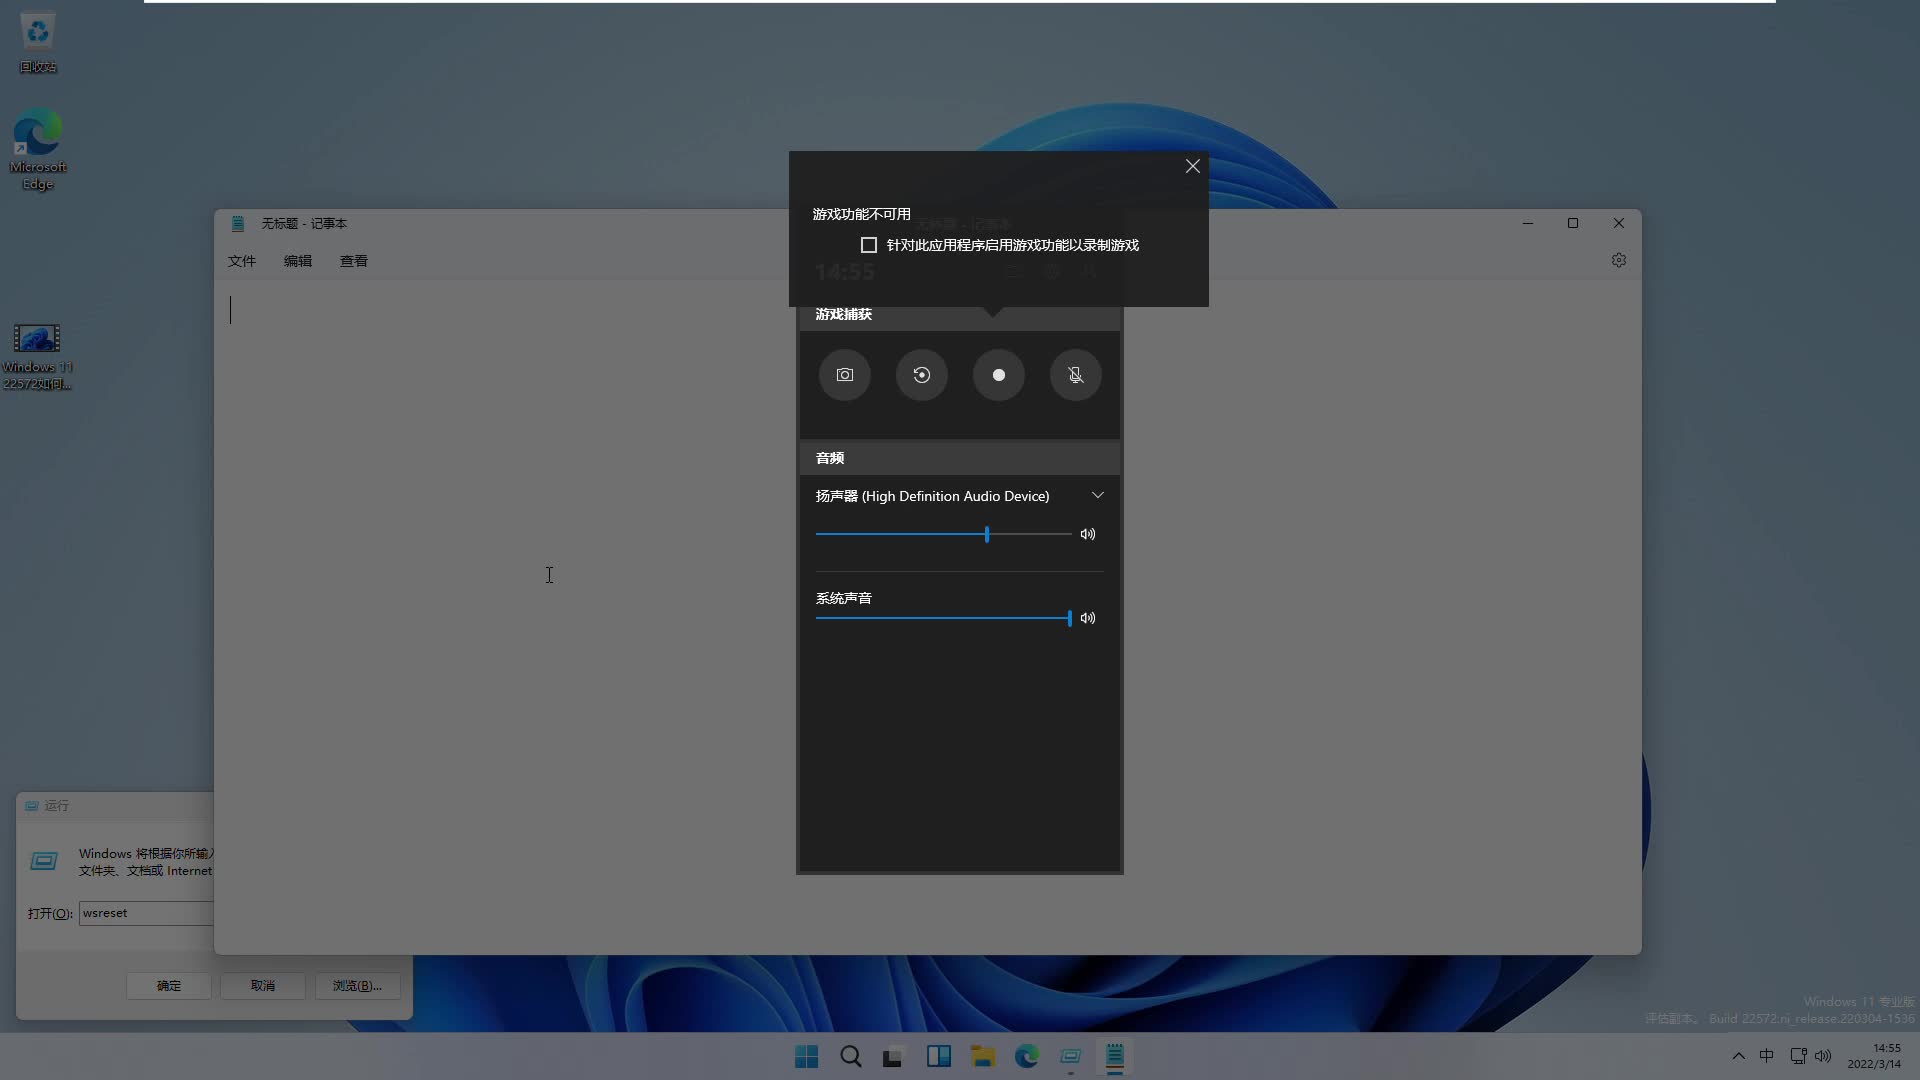Open the 文件 menu in Notepad
This screenshot has width=1920, height=1080.
(242, 261)
